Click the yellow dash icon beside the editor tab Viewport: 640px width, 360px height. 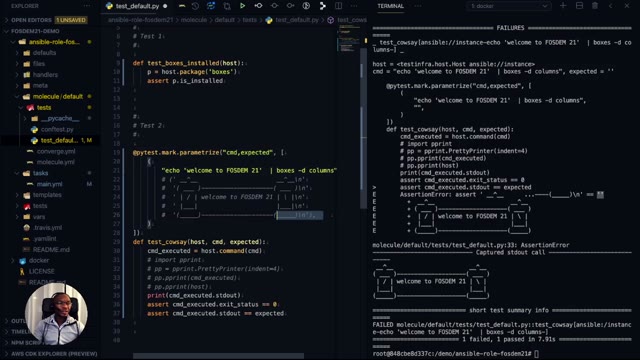coord(182,6)
